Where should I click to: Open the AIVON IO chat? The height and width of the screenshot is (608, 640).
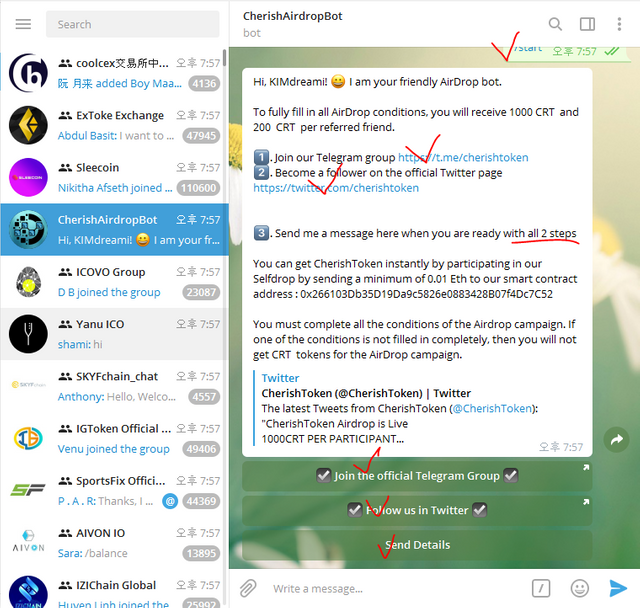114,543
